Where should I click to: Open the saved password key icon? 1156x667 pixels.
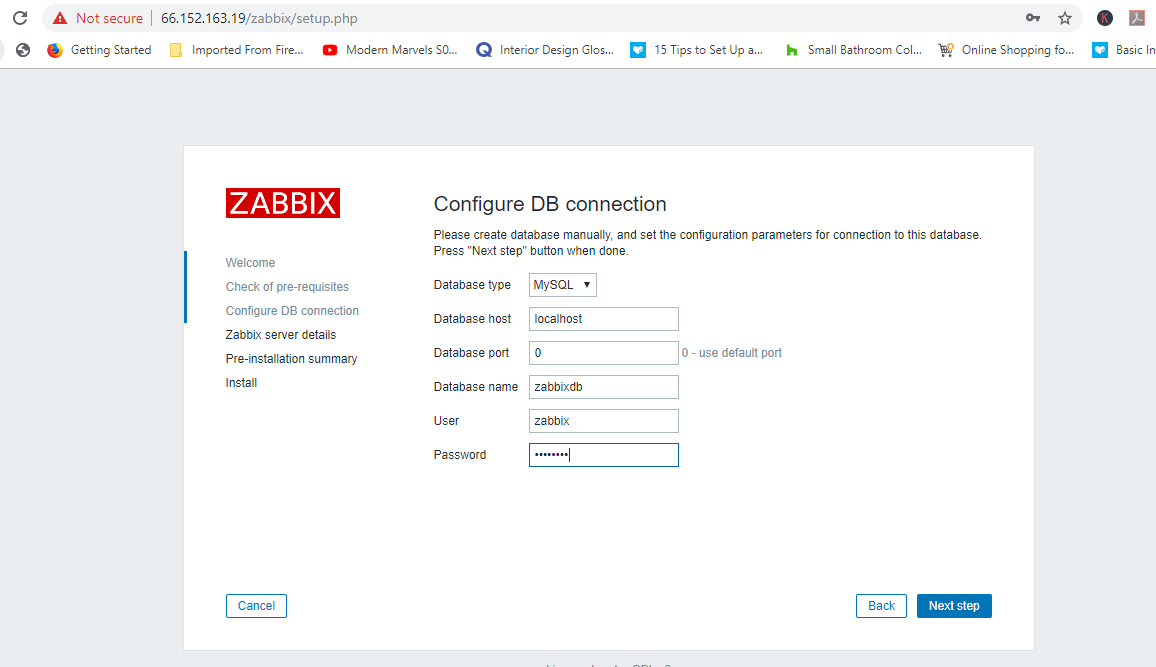1033,18
